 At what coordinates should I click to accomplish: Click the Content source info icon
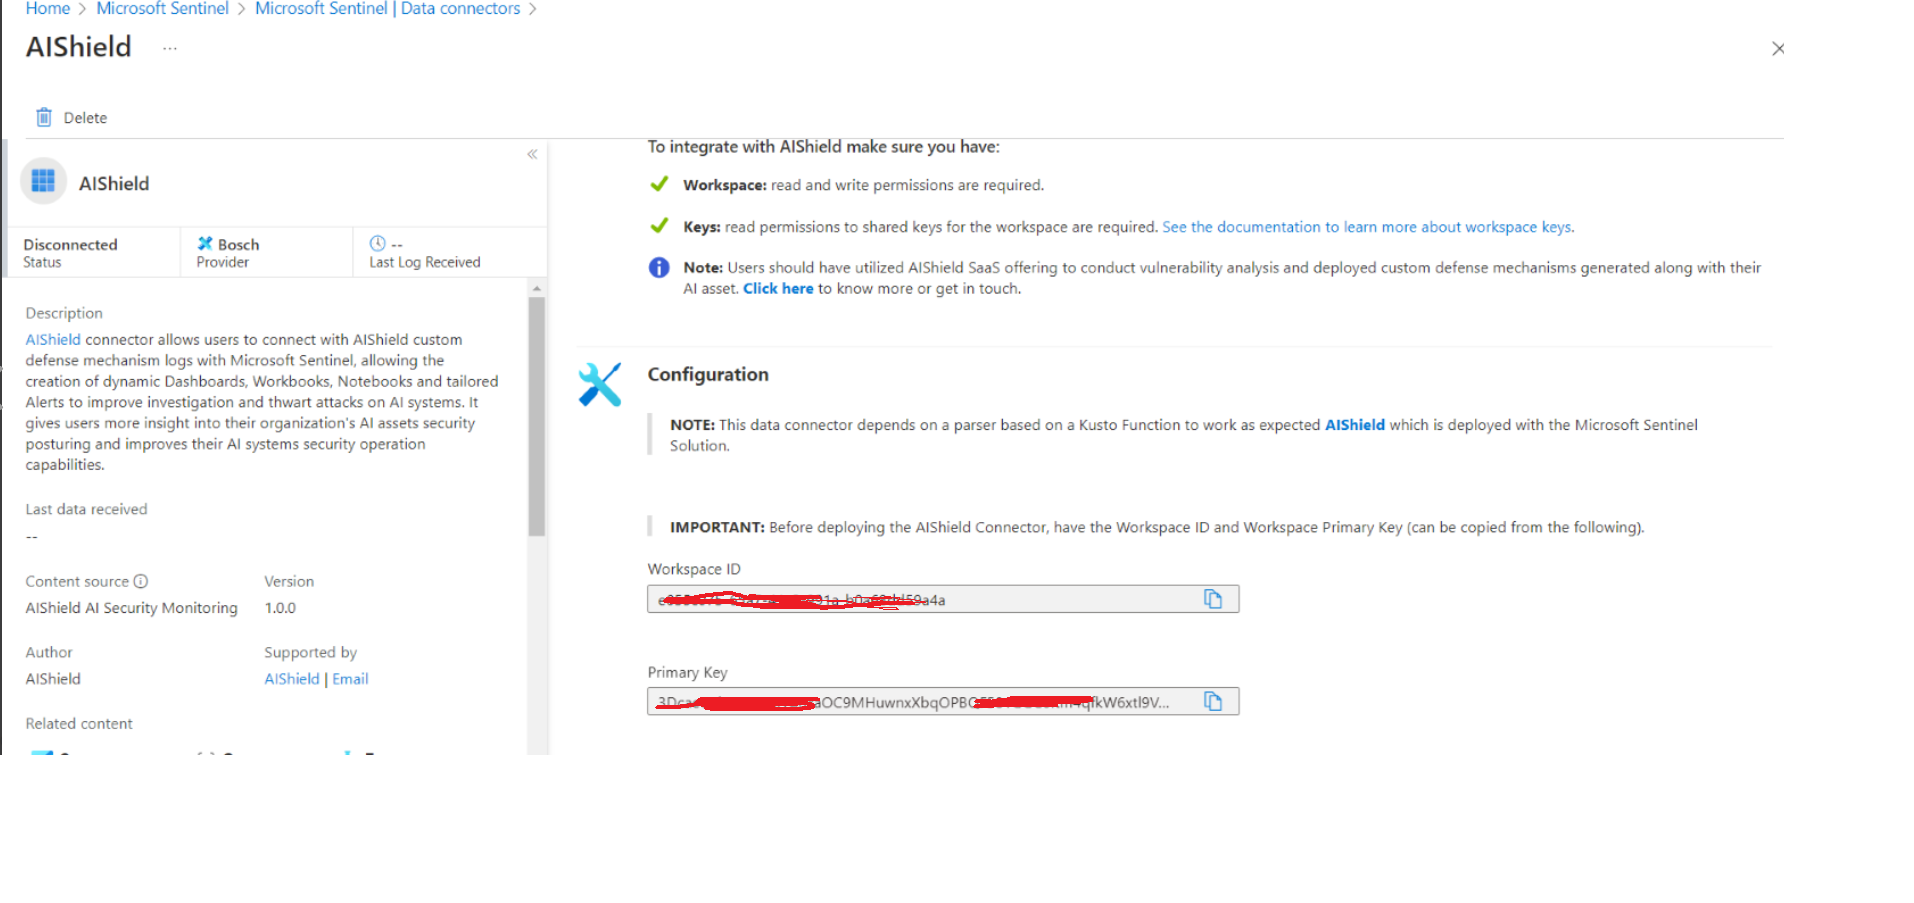[x=141, y=582]
